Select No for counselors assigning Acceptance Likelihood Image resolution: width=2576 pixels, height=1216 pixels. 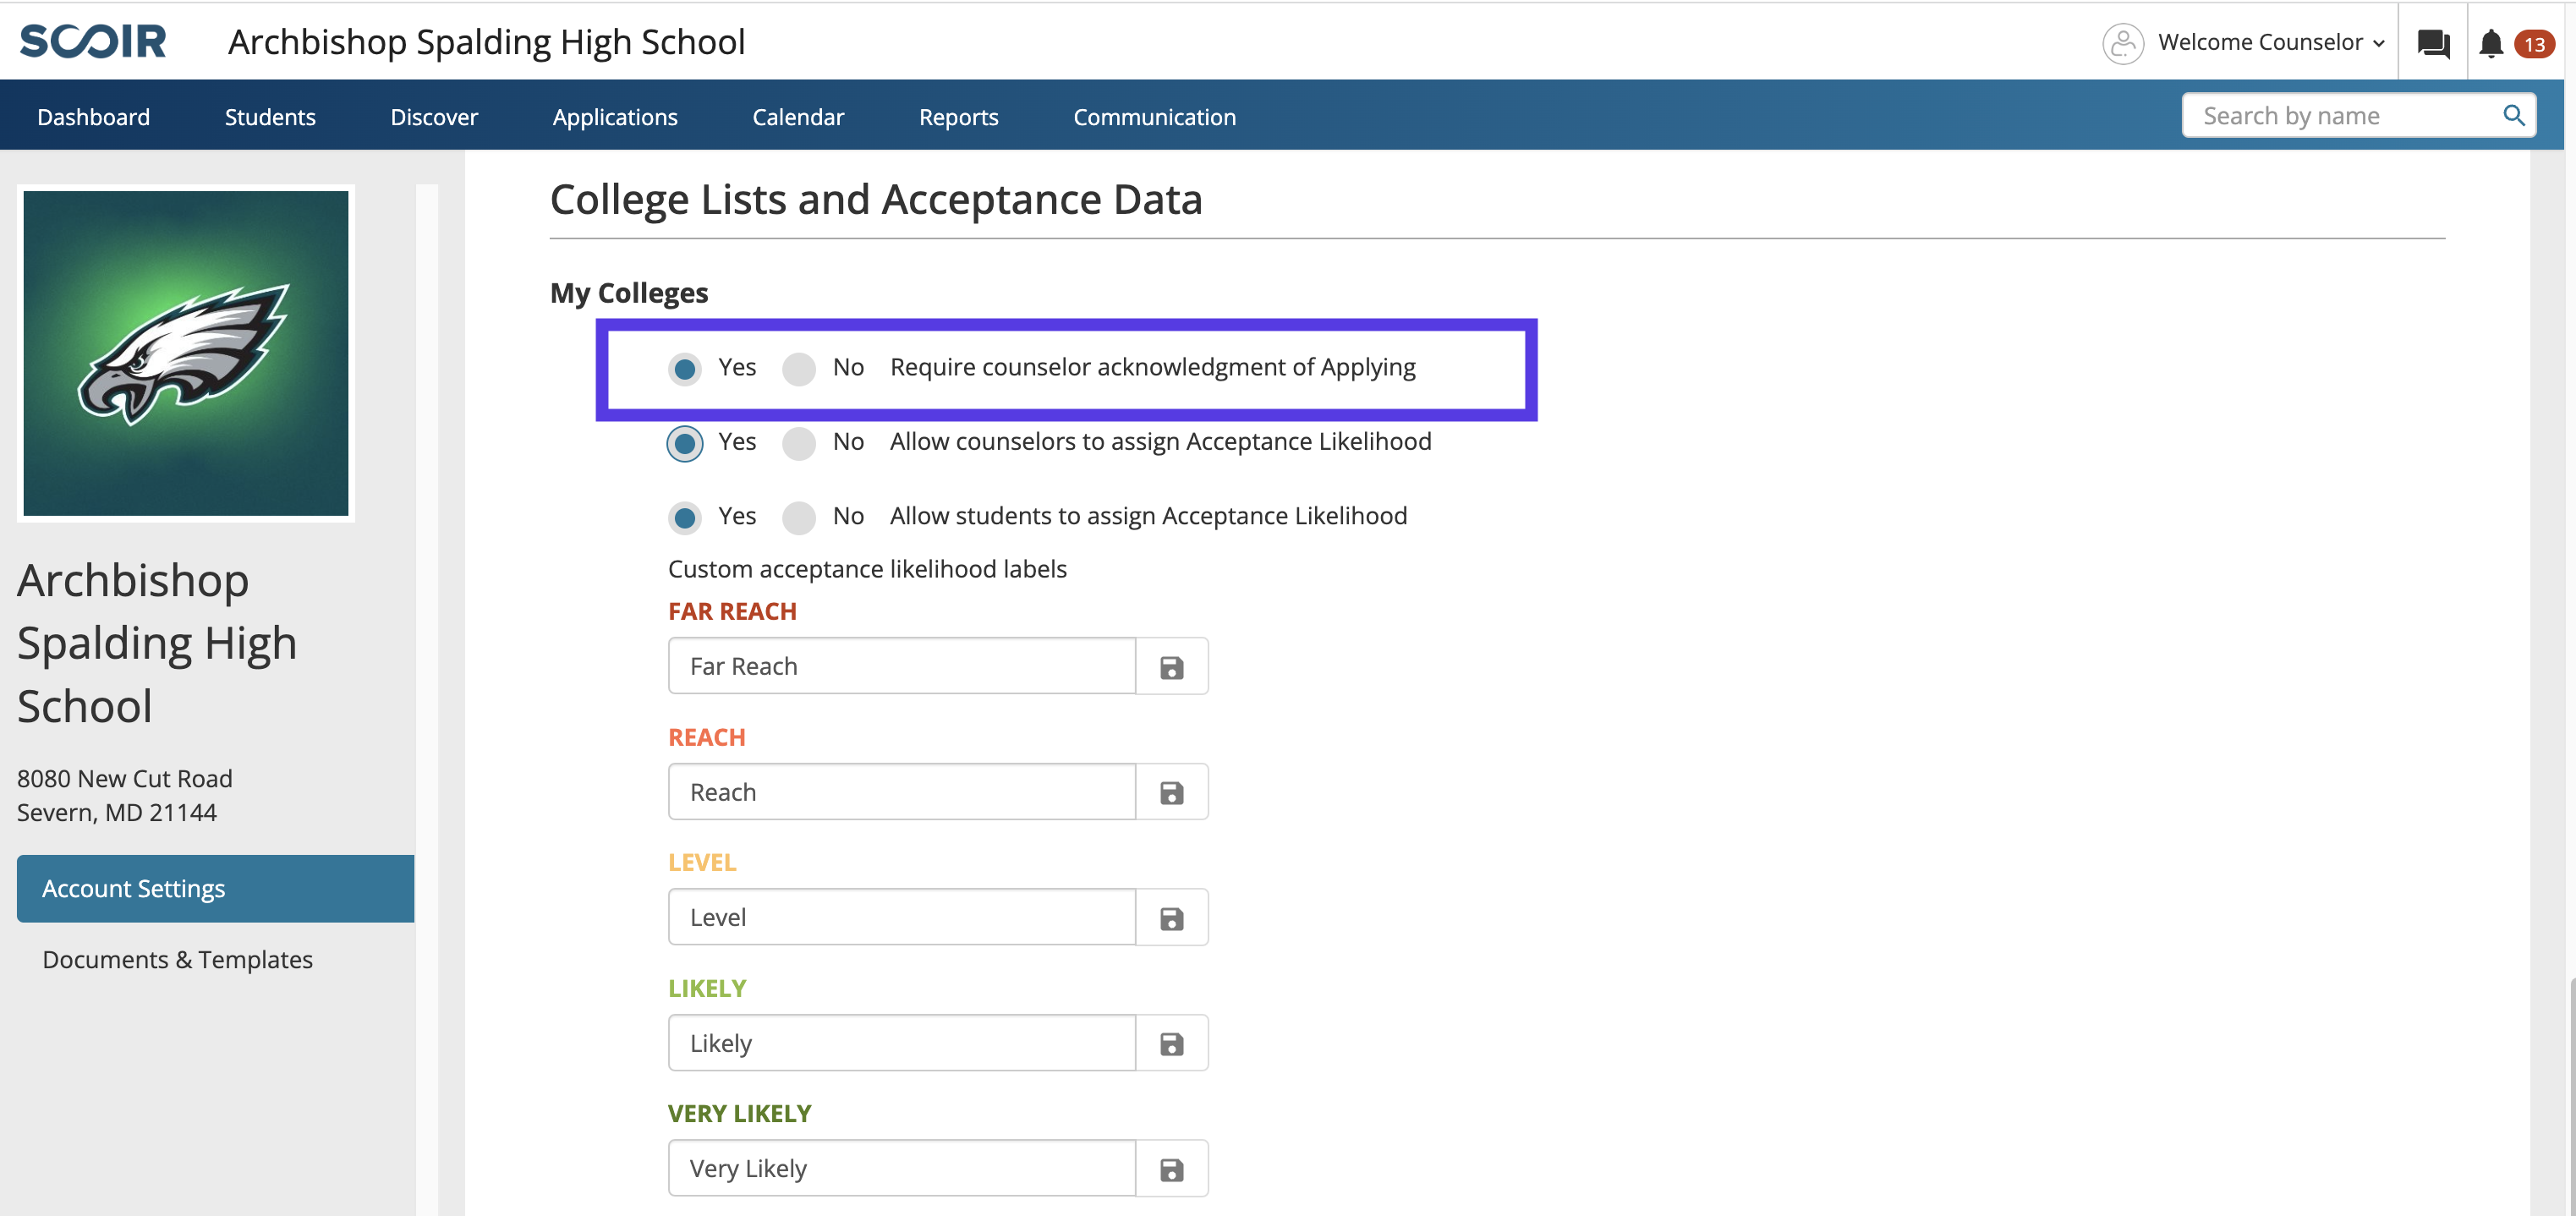coord(799,443)
